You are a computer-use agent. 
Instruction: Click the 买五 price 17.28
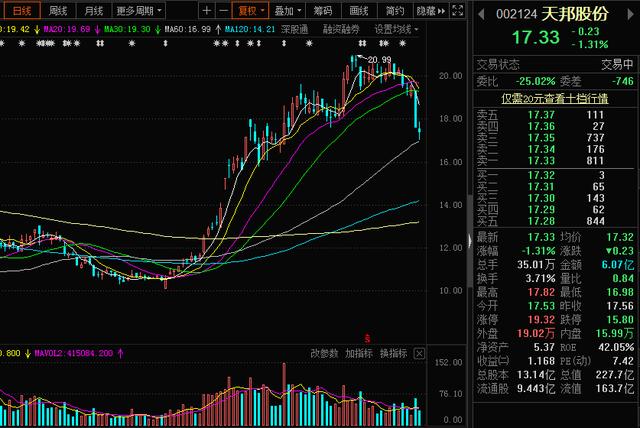click(x=541, y=221)
